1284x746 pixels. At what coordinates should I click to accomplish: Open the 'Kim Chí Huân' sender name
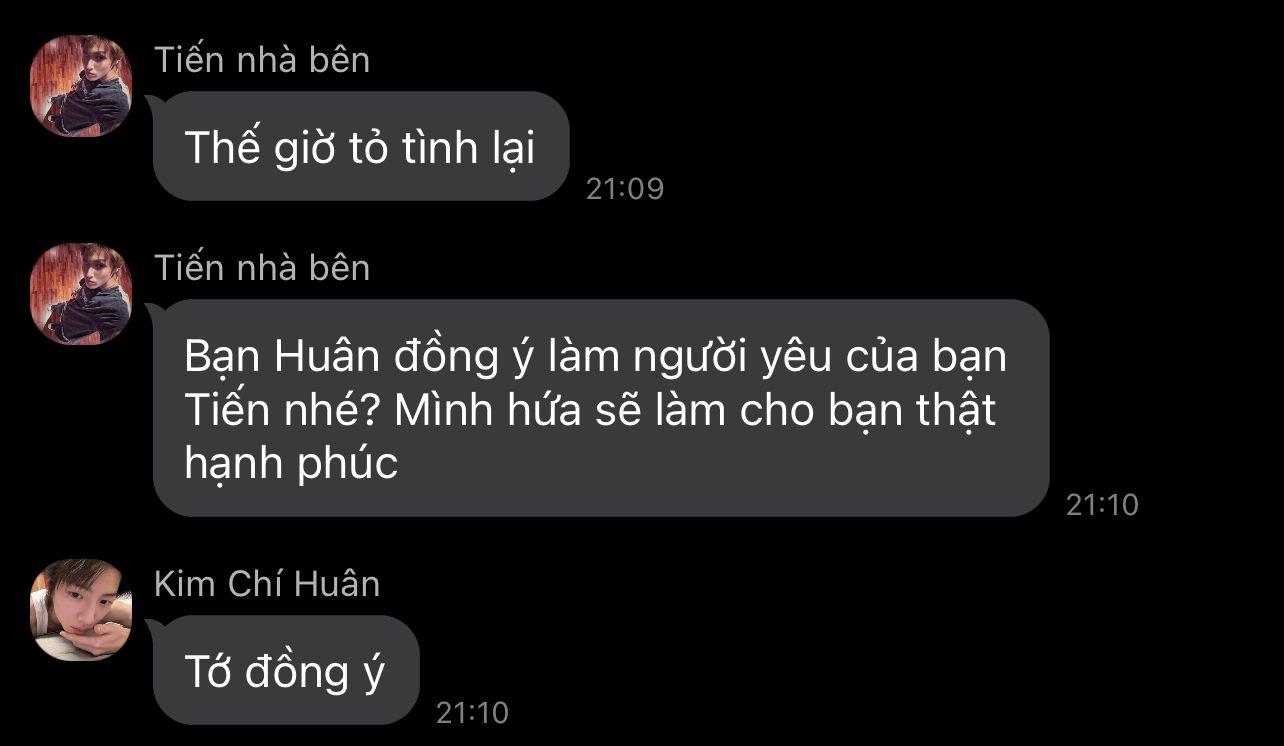click(x=267, y=584)
